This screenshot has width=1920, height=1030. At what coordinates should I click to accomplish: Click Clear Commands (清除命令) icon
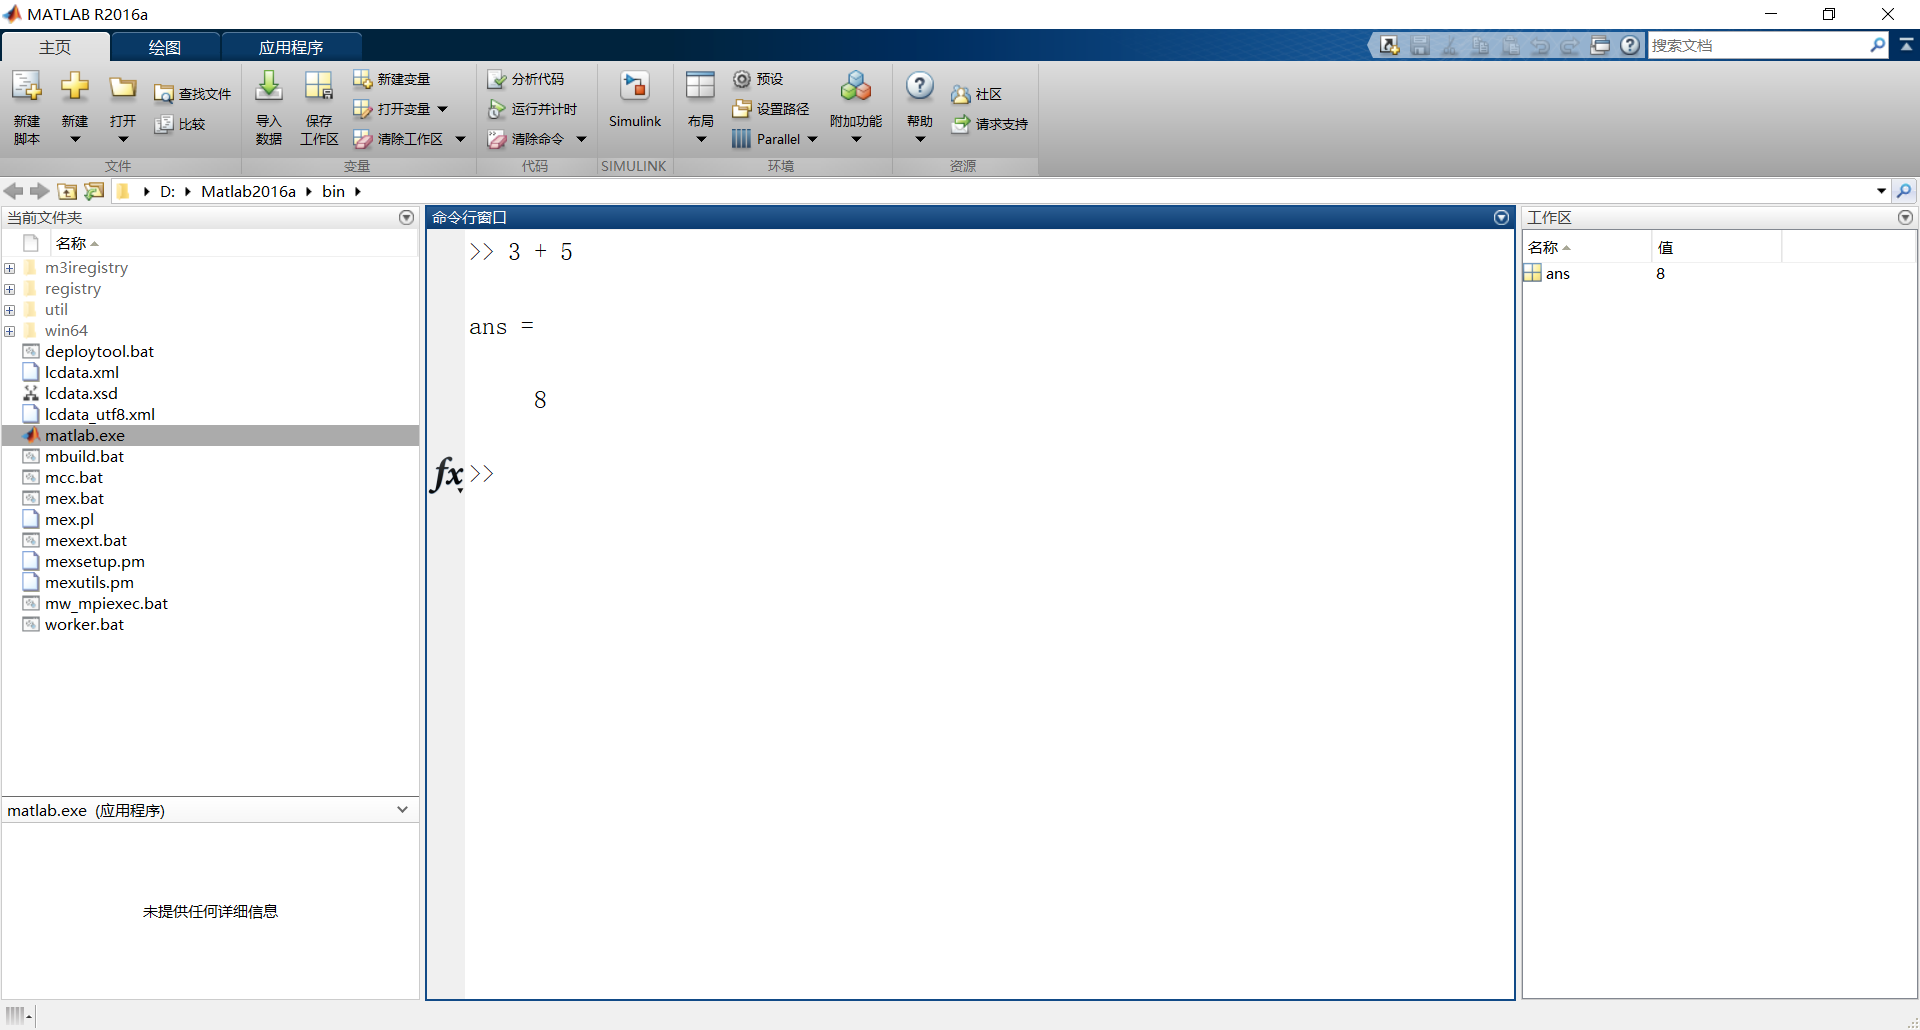coord(497,139)
